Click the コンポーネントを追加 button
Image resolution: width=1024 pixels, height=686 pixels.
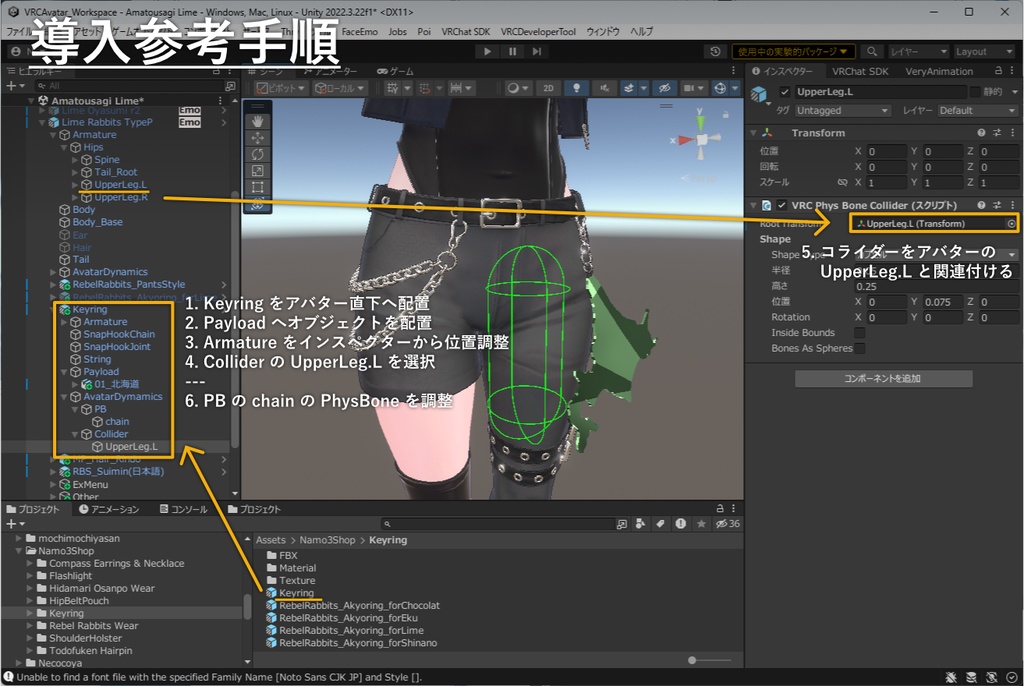click(x=882, y=377)
